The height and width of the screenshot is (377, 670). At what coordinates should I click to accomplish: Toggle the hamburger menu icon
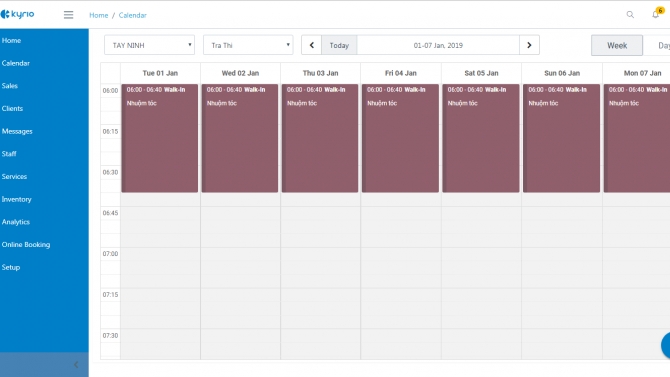tap(68, 15)
